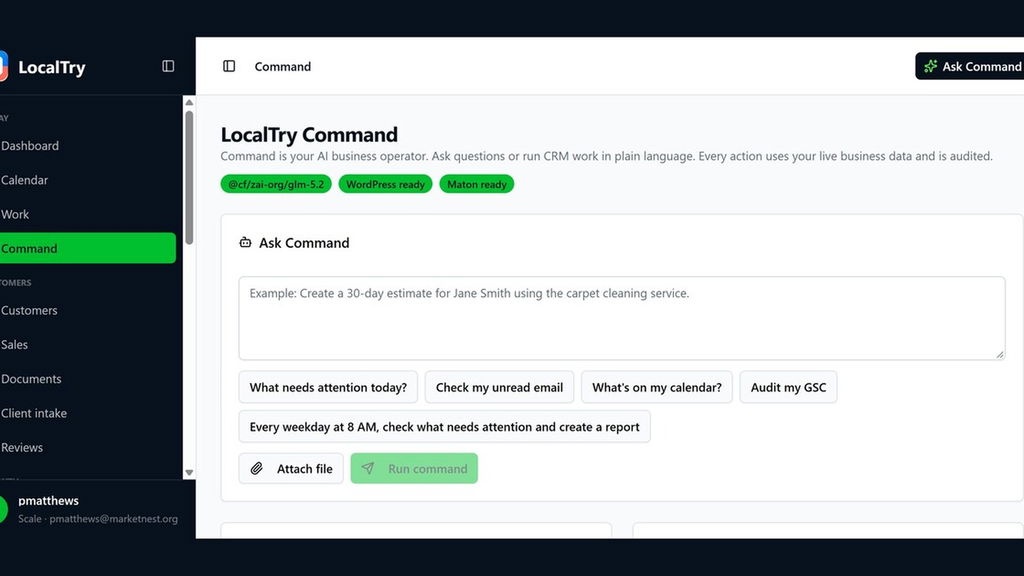This screenshot has height=576, width=1024.
Task: Click the LocalTry logo icon
Action: (3, 66)
